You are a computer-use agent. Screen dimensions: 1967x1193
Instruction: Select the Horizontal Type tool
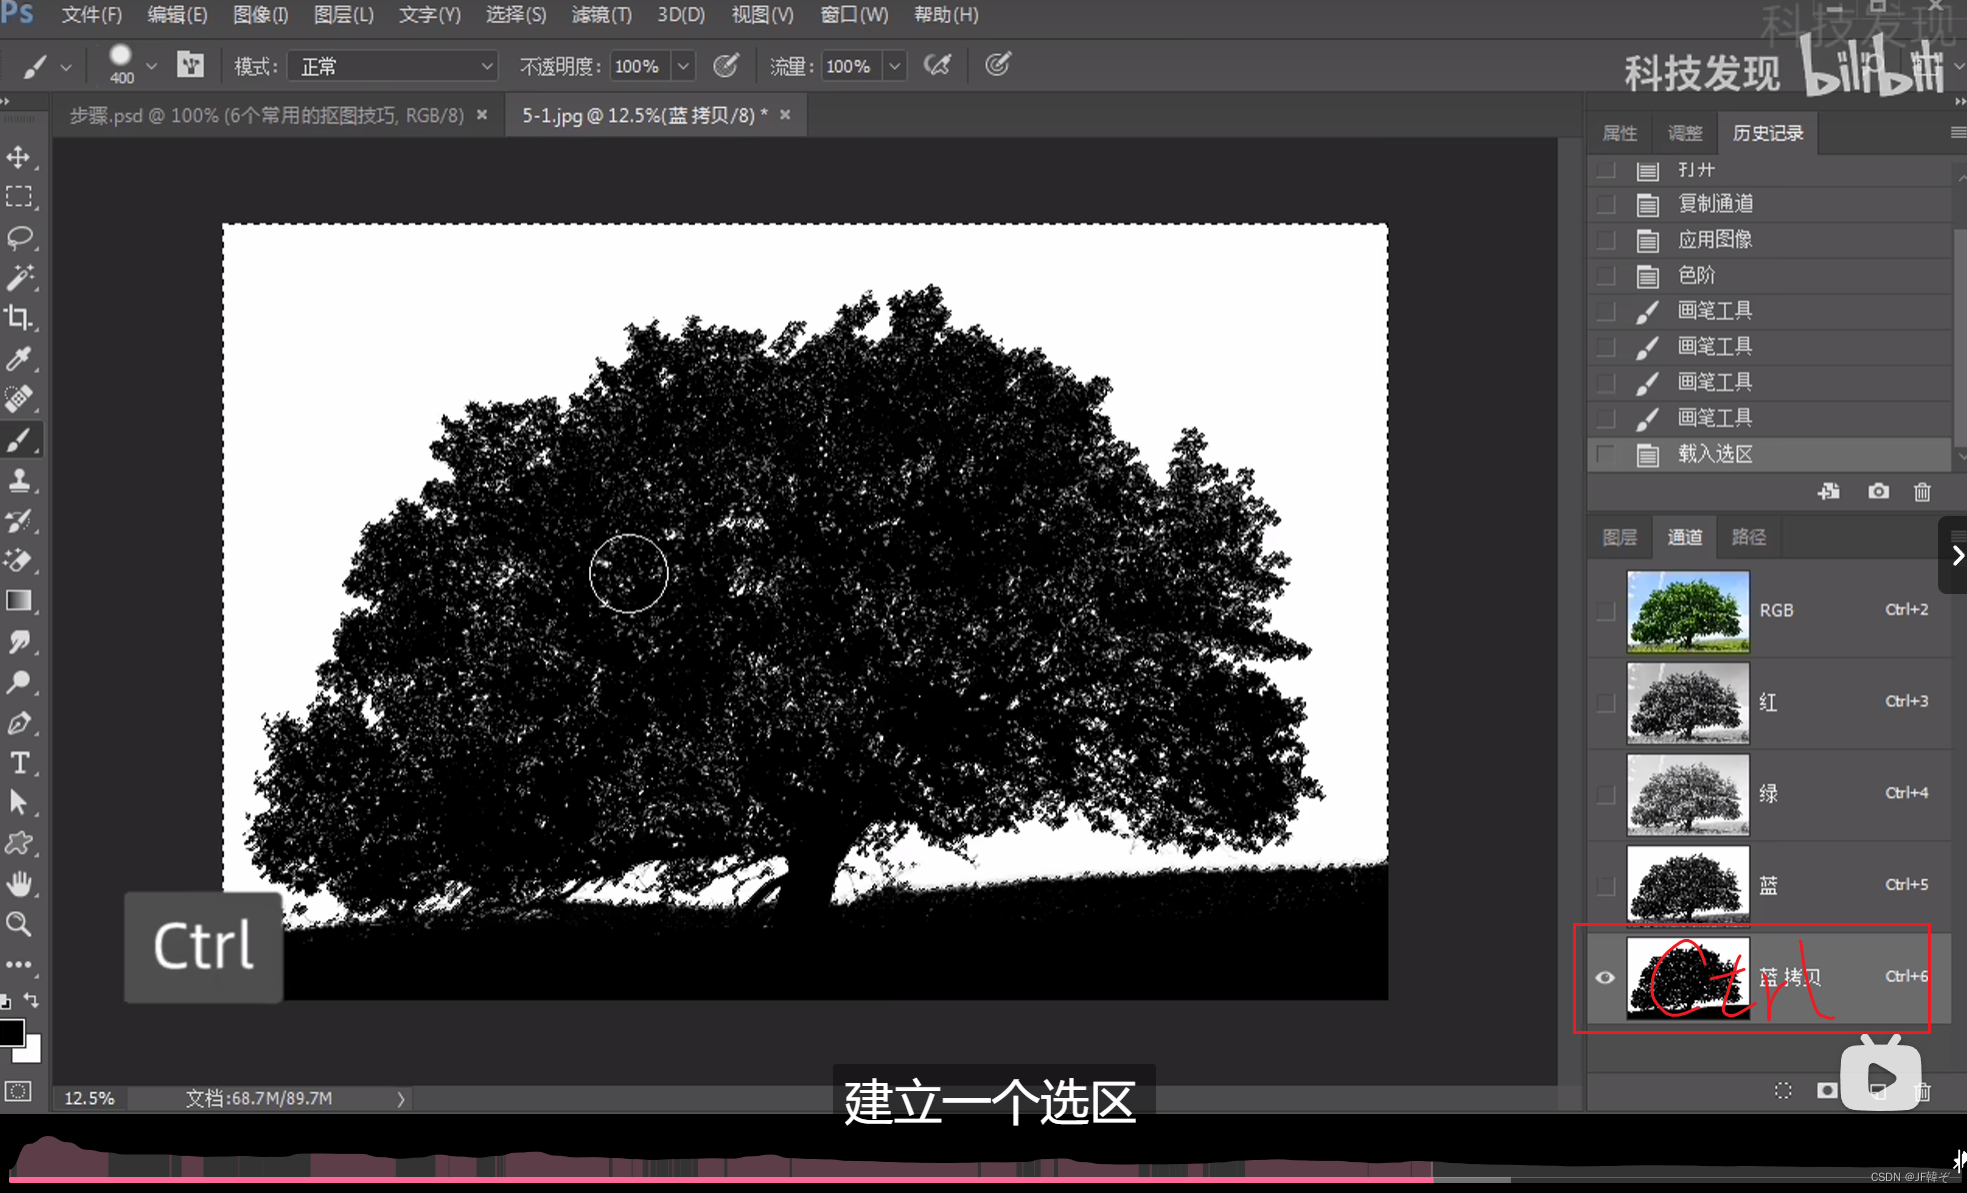click(x=19, y=763)
